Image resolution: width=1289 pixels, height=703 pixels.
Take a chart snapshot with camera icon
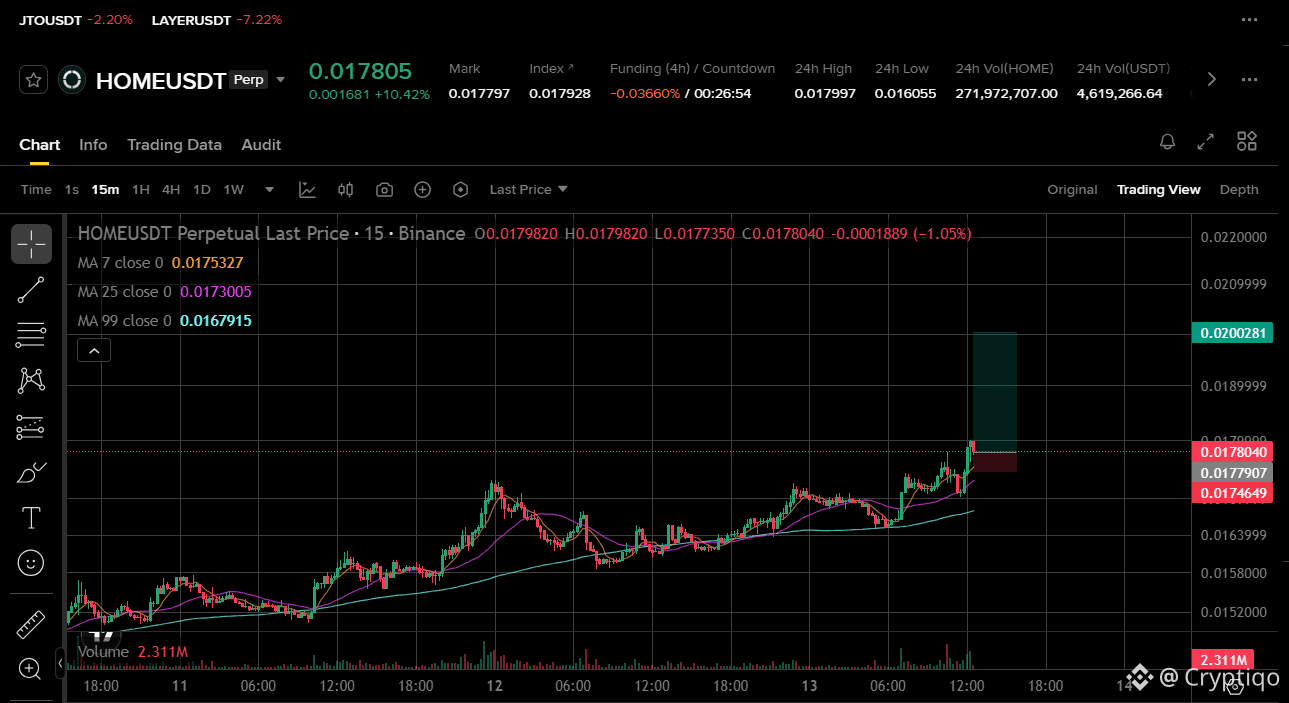pos(384,189)
